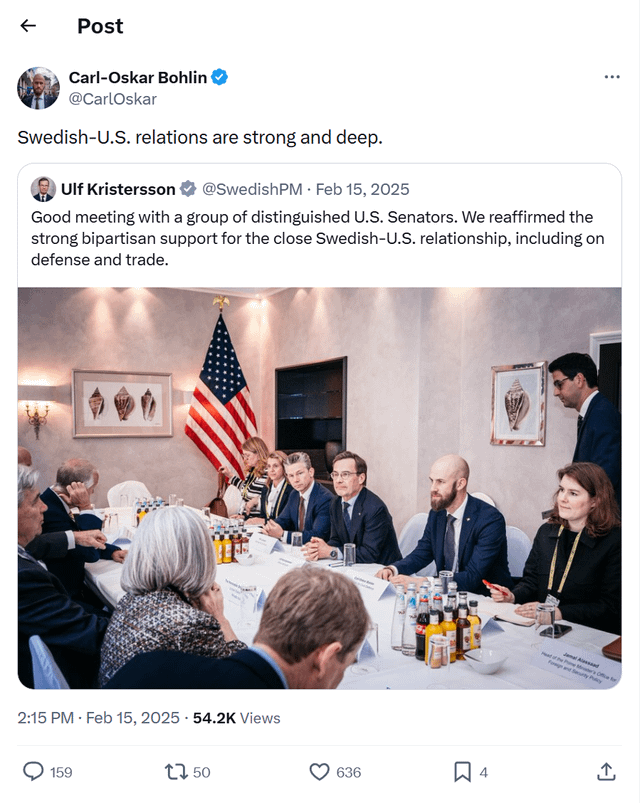Open the 2:15 PM Feb 15, 2025 timestamp

pyautogui.click(x=99, y=718)
